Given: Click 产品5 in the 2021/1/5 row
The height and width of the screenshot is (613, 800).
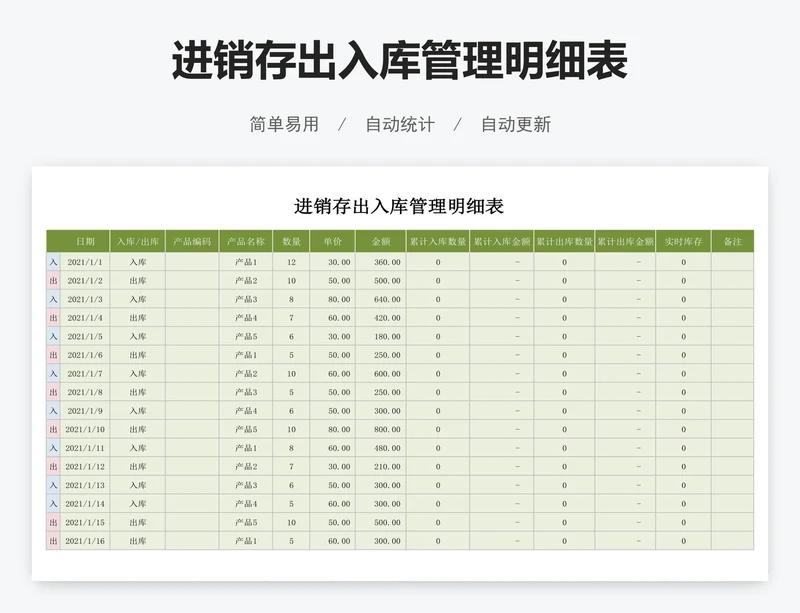Looking at the screenshot, I should (246, 337).
